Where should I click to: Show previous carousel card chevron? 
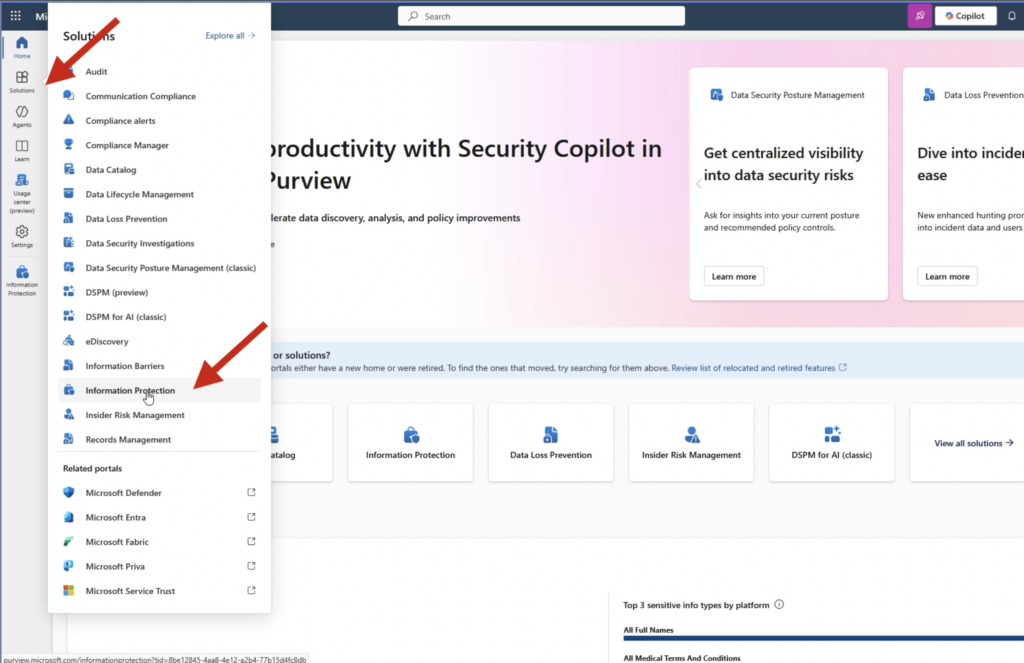coord(699,184)
